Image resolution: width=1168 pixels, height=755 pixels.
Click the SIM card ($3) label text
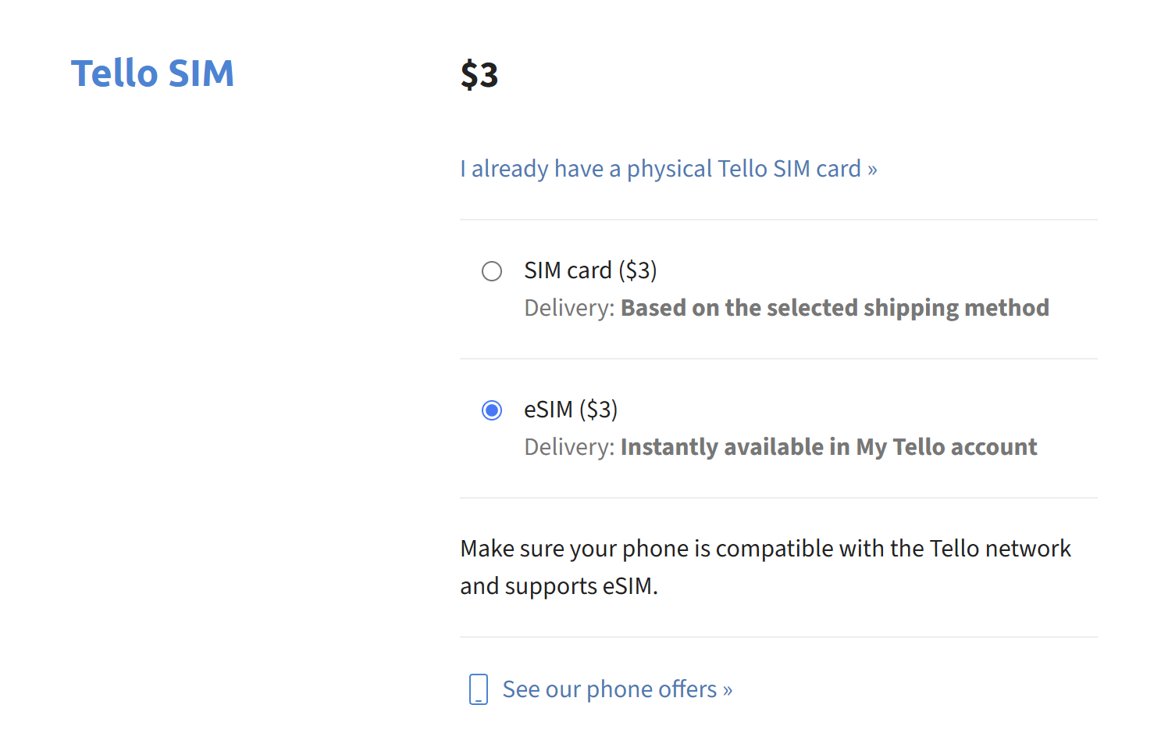(x=590, y=270)
